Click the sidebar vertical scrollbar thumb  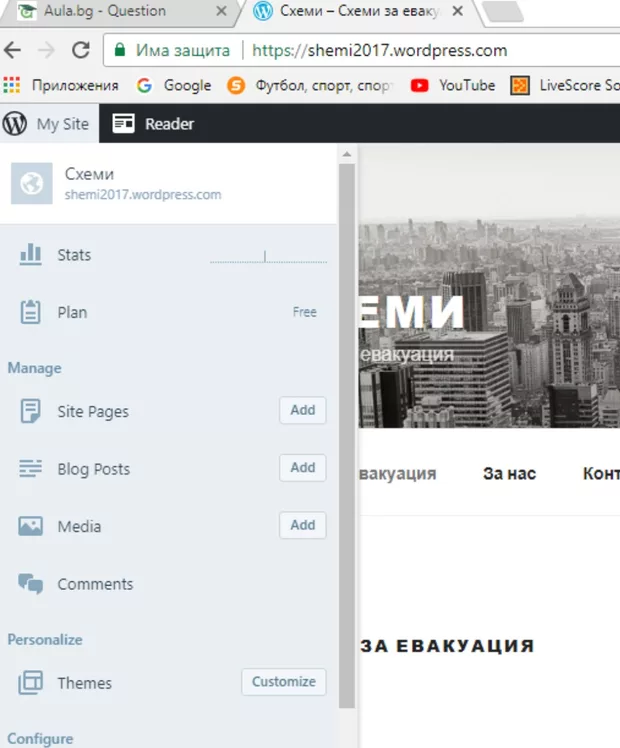tap(347, 436)
